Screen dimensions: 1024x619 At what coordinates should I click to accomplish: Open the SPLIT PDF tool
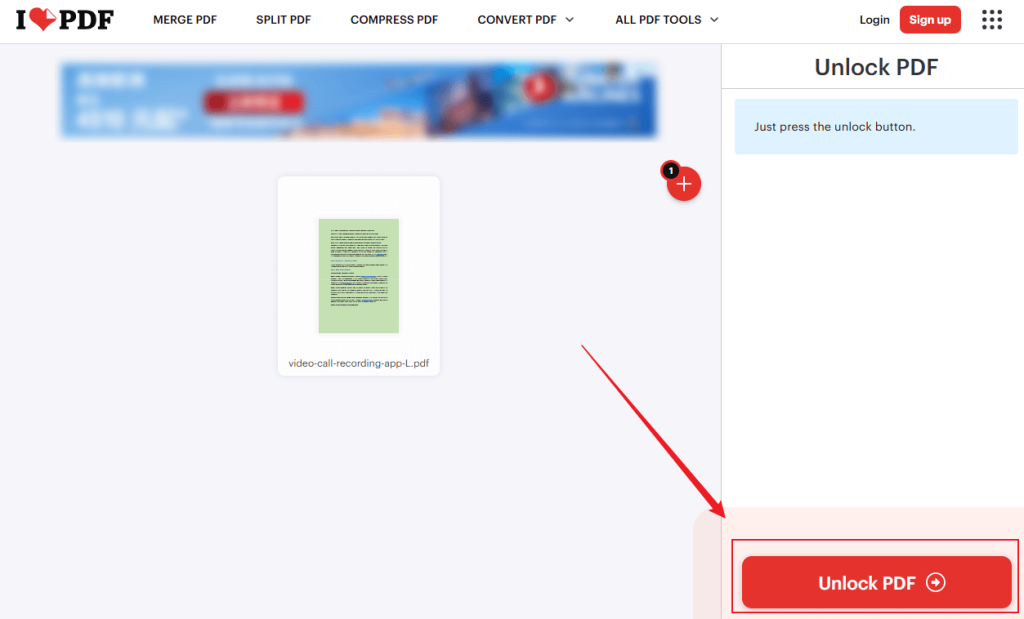(283, 19)
